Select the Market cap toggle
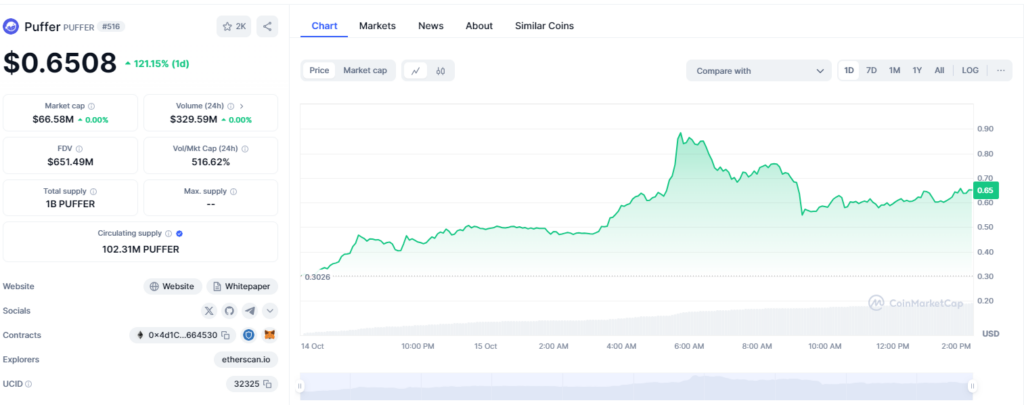This screenshot has width=1024, height=405. [x=365, y=71]
